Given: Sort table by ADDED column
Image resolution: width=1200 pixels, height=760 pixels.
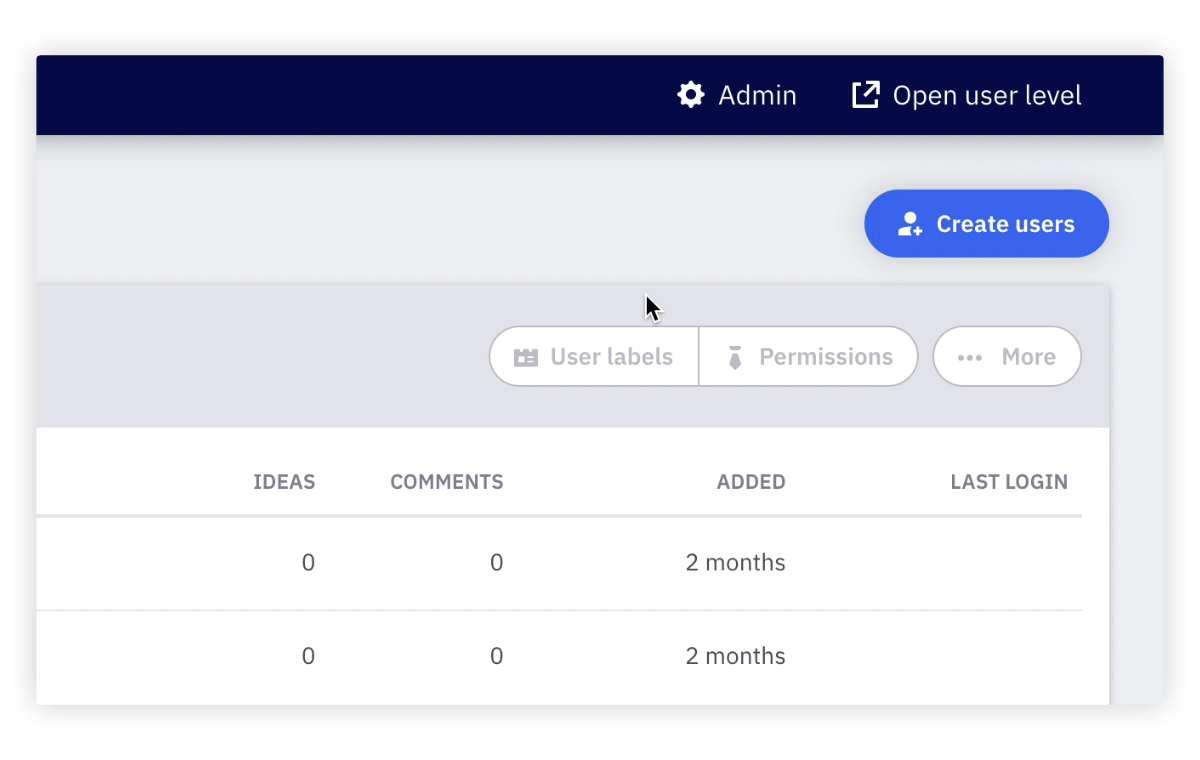Looking at the screenshot, I should [751, 482].
